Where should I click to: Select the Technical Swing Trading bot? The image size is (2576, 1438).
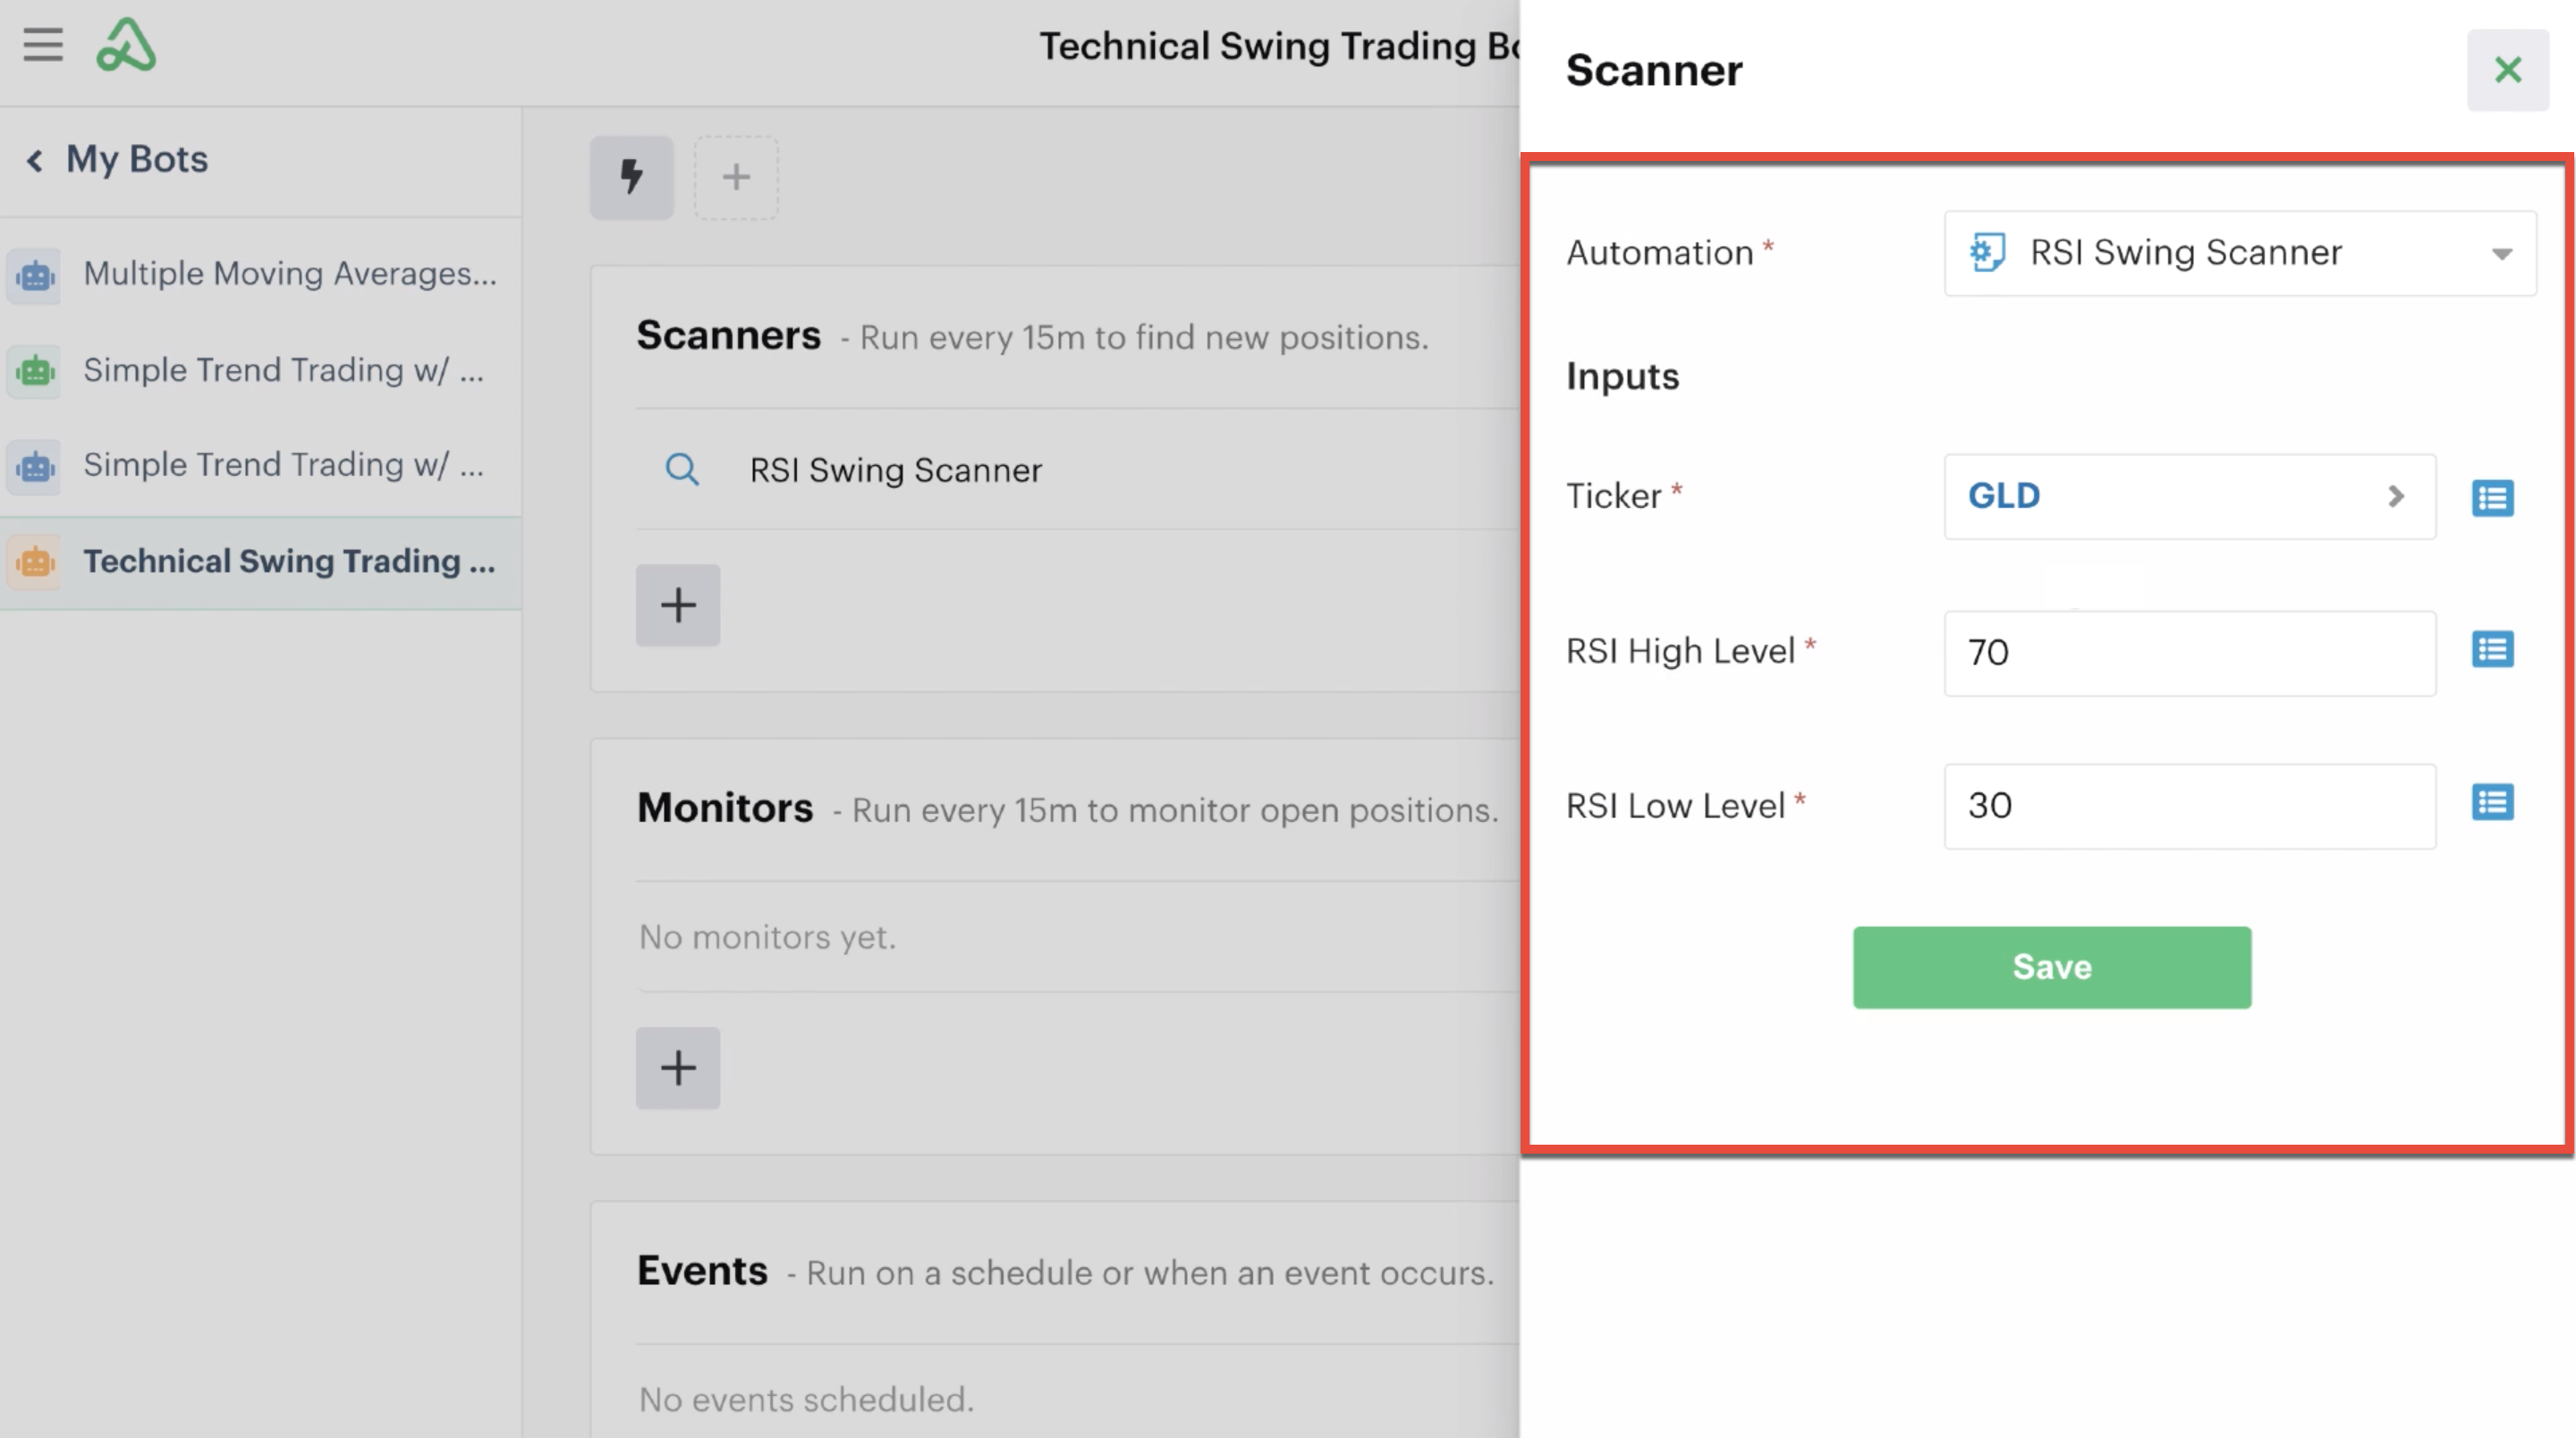pyautogui.click(x=260, y=562)
